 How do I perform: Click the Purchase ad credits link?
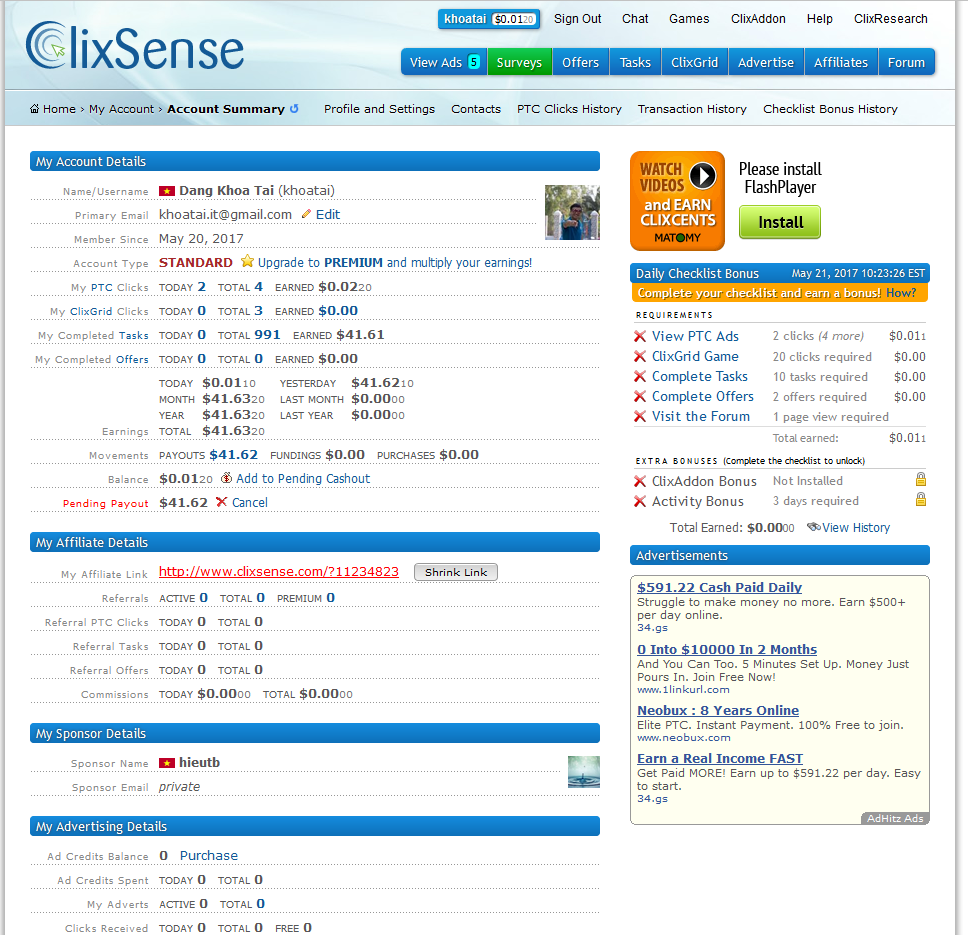(x=209, y=855)
